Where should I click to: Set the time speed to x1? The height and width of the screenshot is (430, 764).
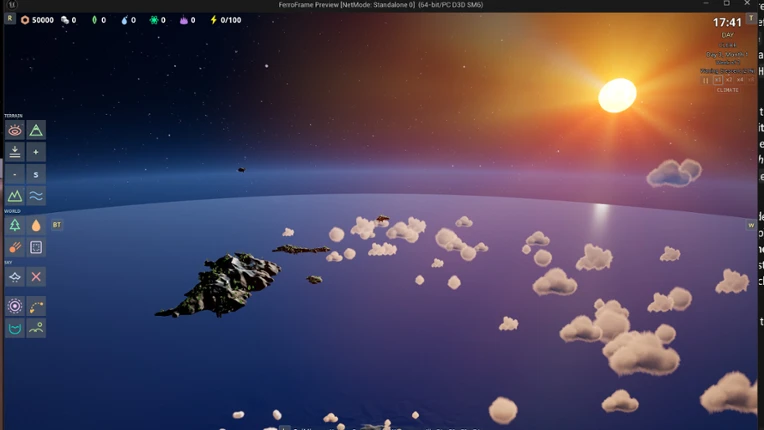[717, 80]
